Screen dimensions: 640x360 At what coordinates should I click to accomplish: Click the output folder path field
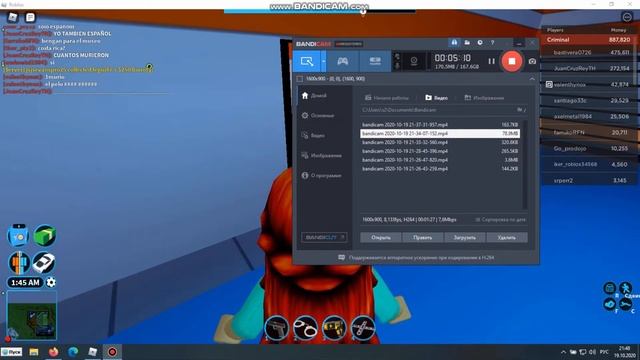tap(437, 110)
